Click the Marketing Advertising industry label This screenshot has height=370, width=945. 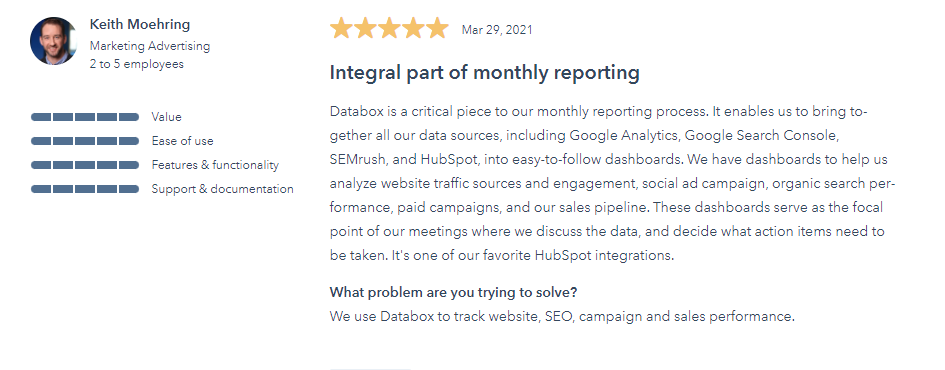[150, 46]
